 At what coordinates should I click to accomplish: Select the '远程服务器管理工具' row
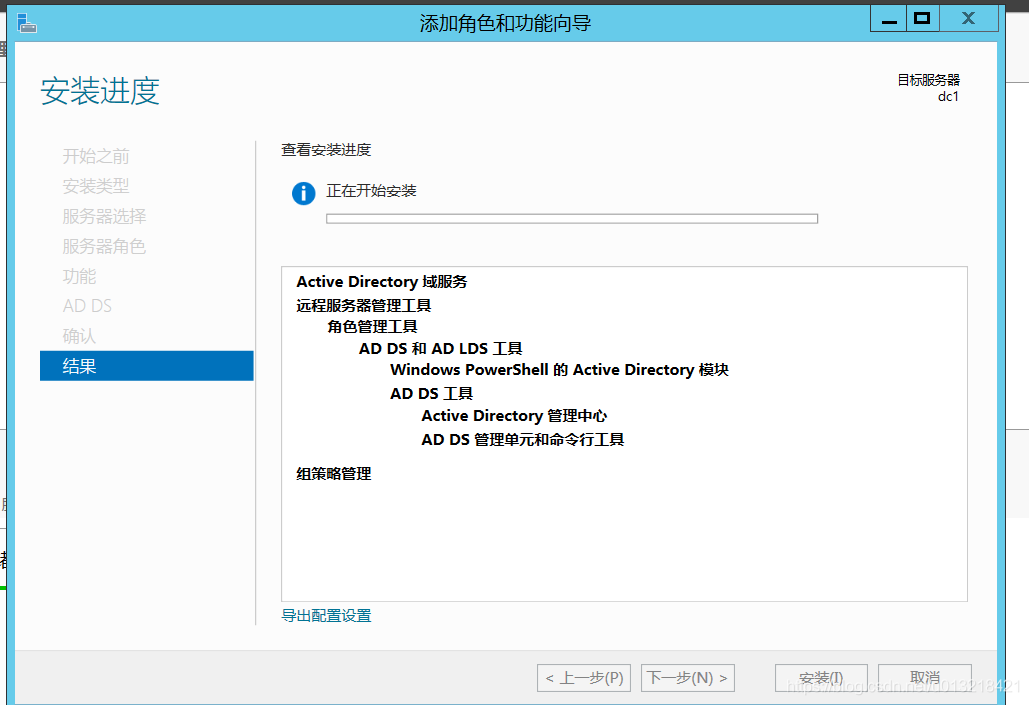click(364, 305)
